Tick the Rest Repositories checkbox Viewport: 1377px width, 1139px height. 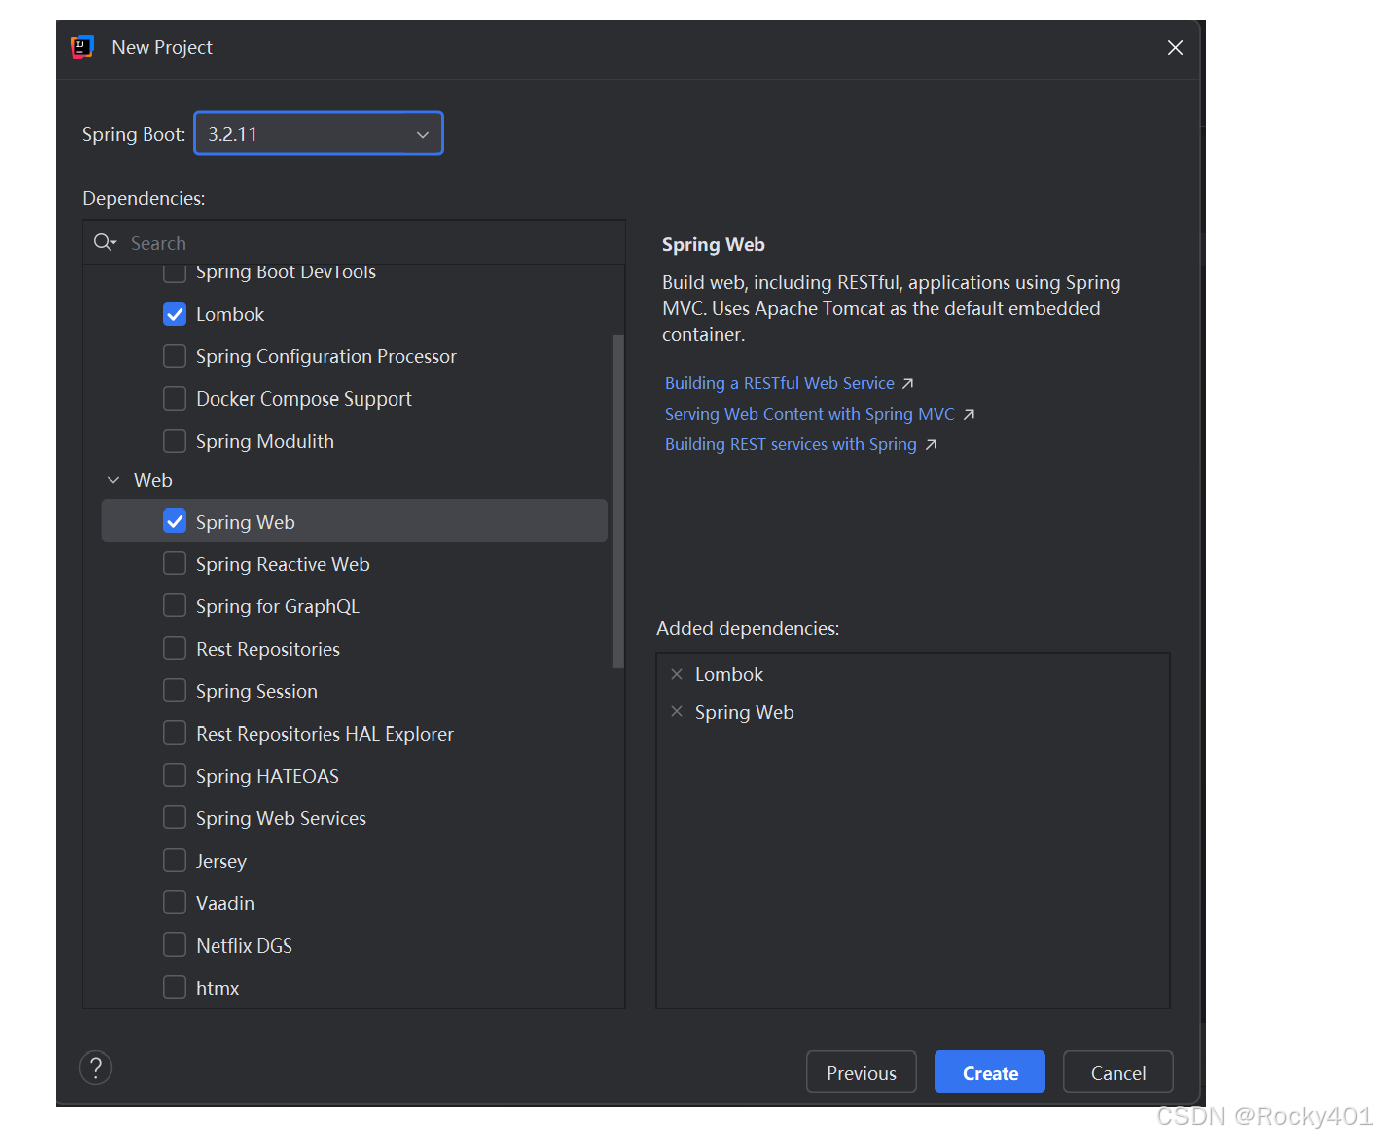(x=174, y=649)
